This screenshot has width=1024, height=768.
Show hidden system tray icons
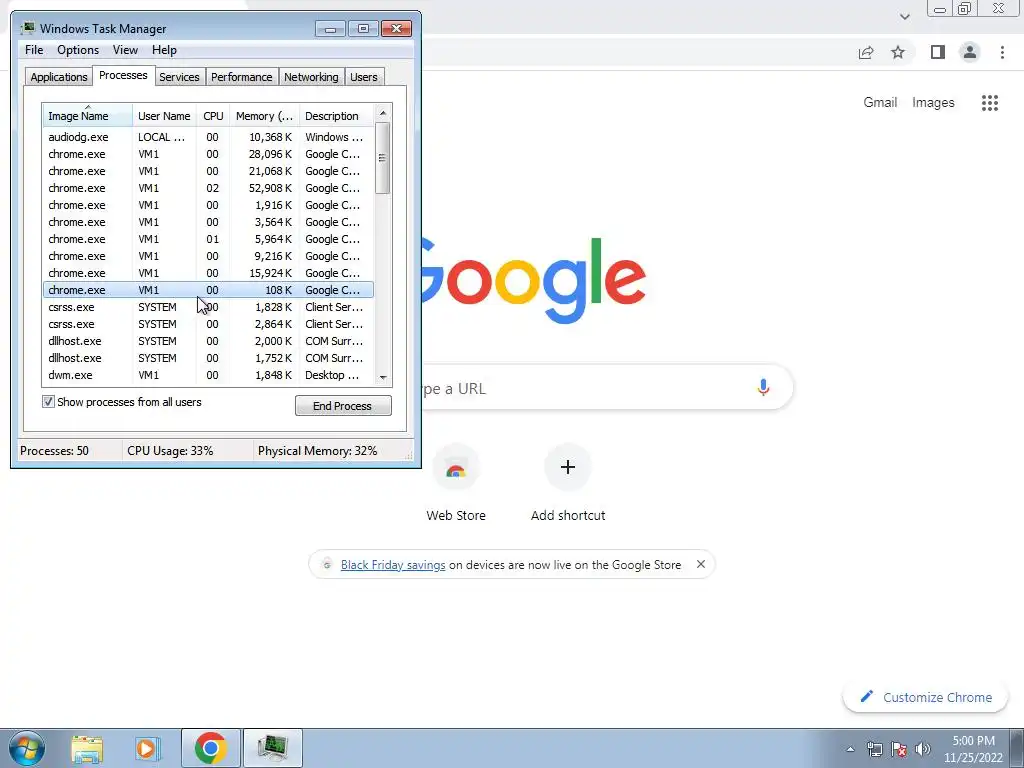coord(850,749)
